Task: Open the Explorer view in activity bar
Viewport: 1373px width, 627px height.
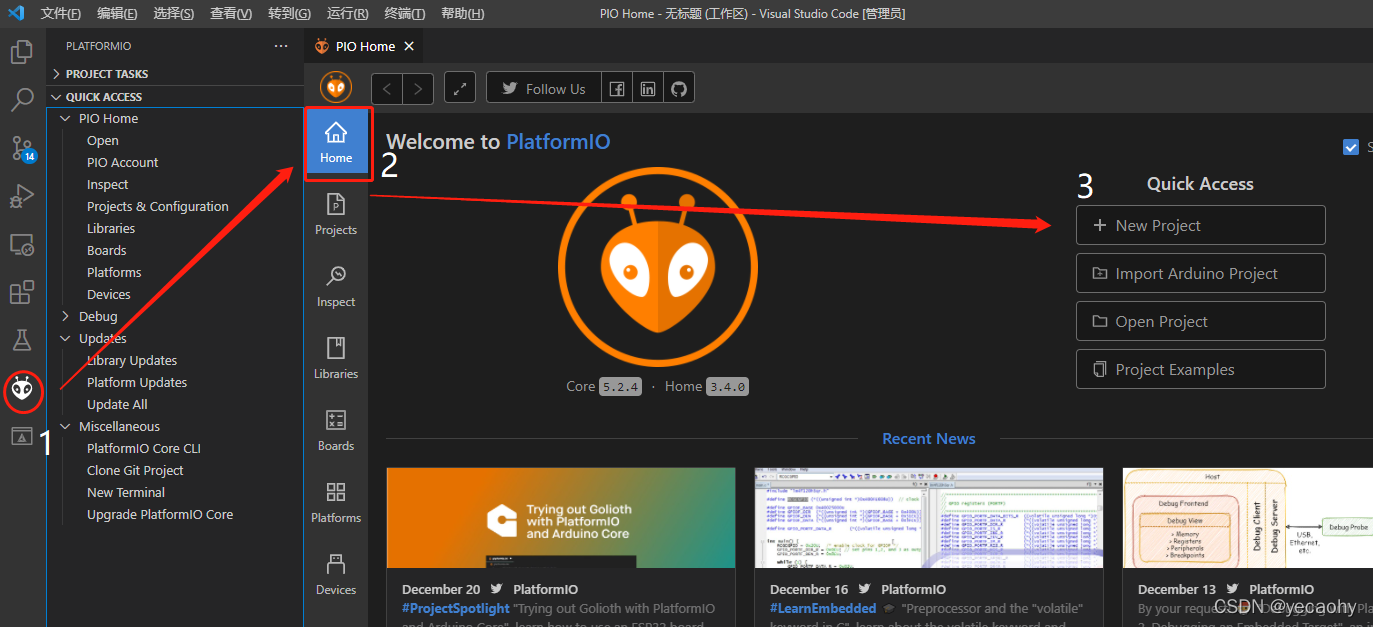Action: coord(22,52)
